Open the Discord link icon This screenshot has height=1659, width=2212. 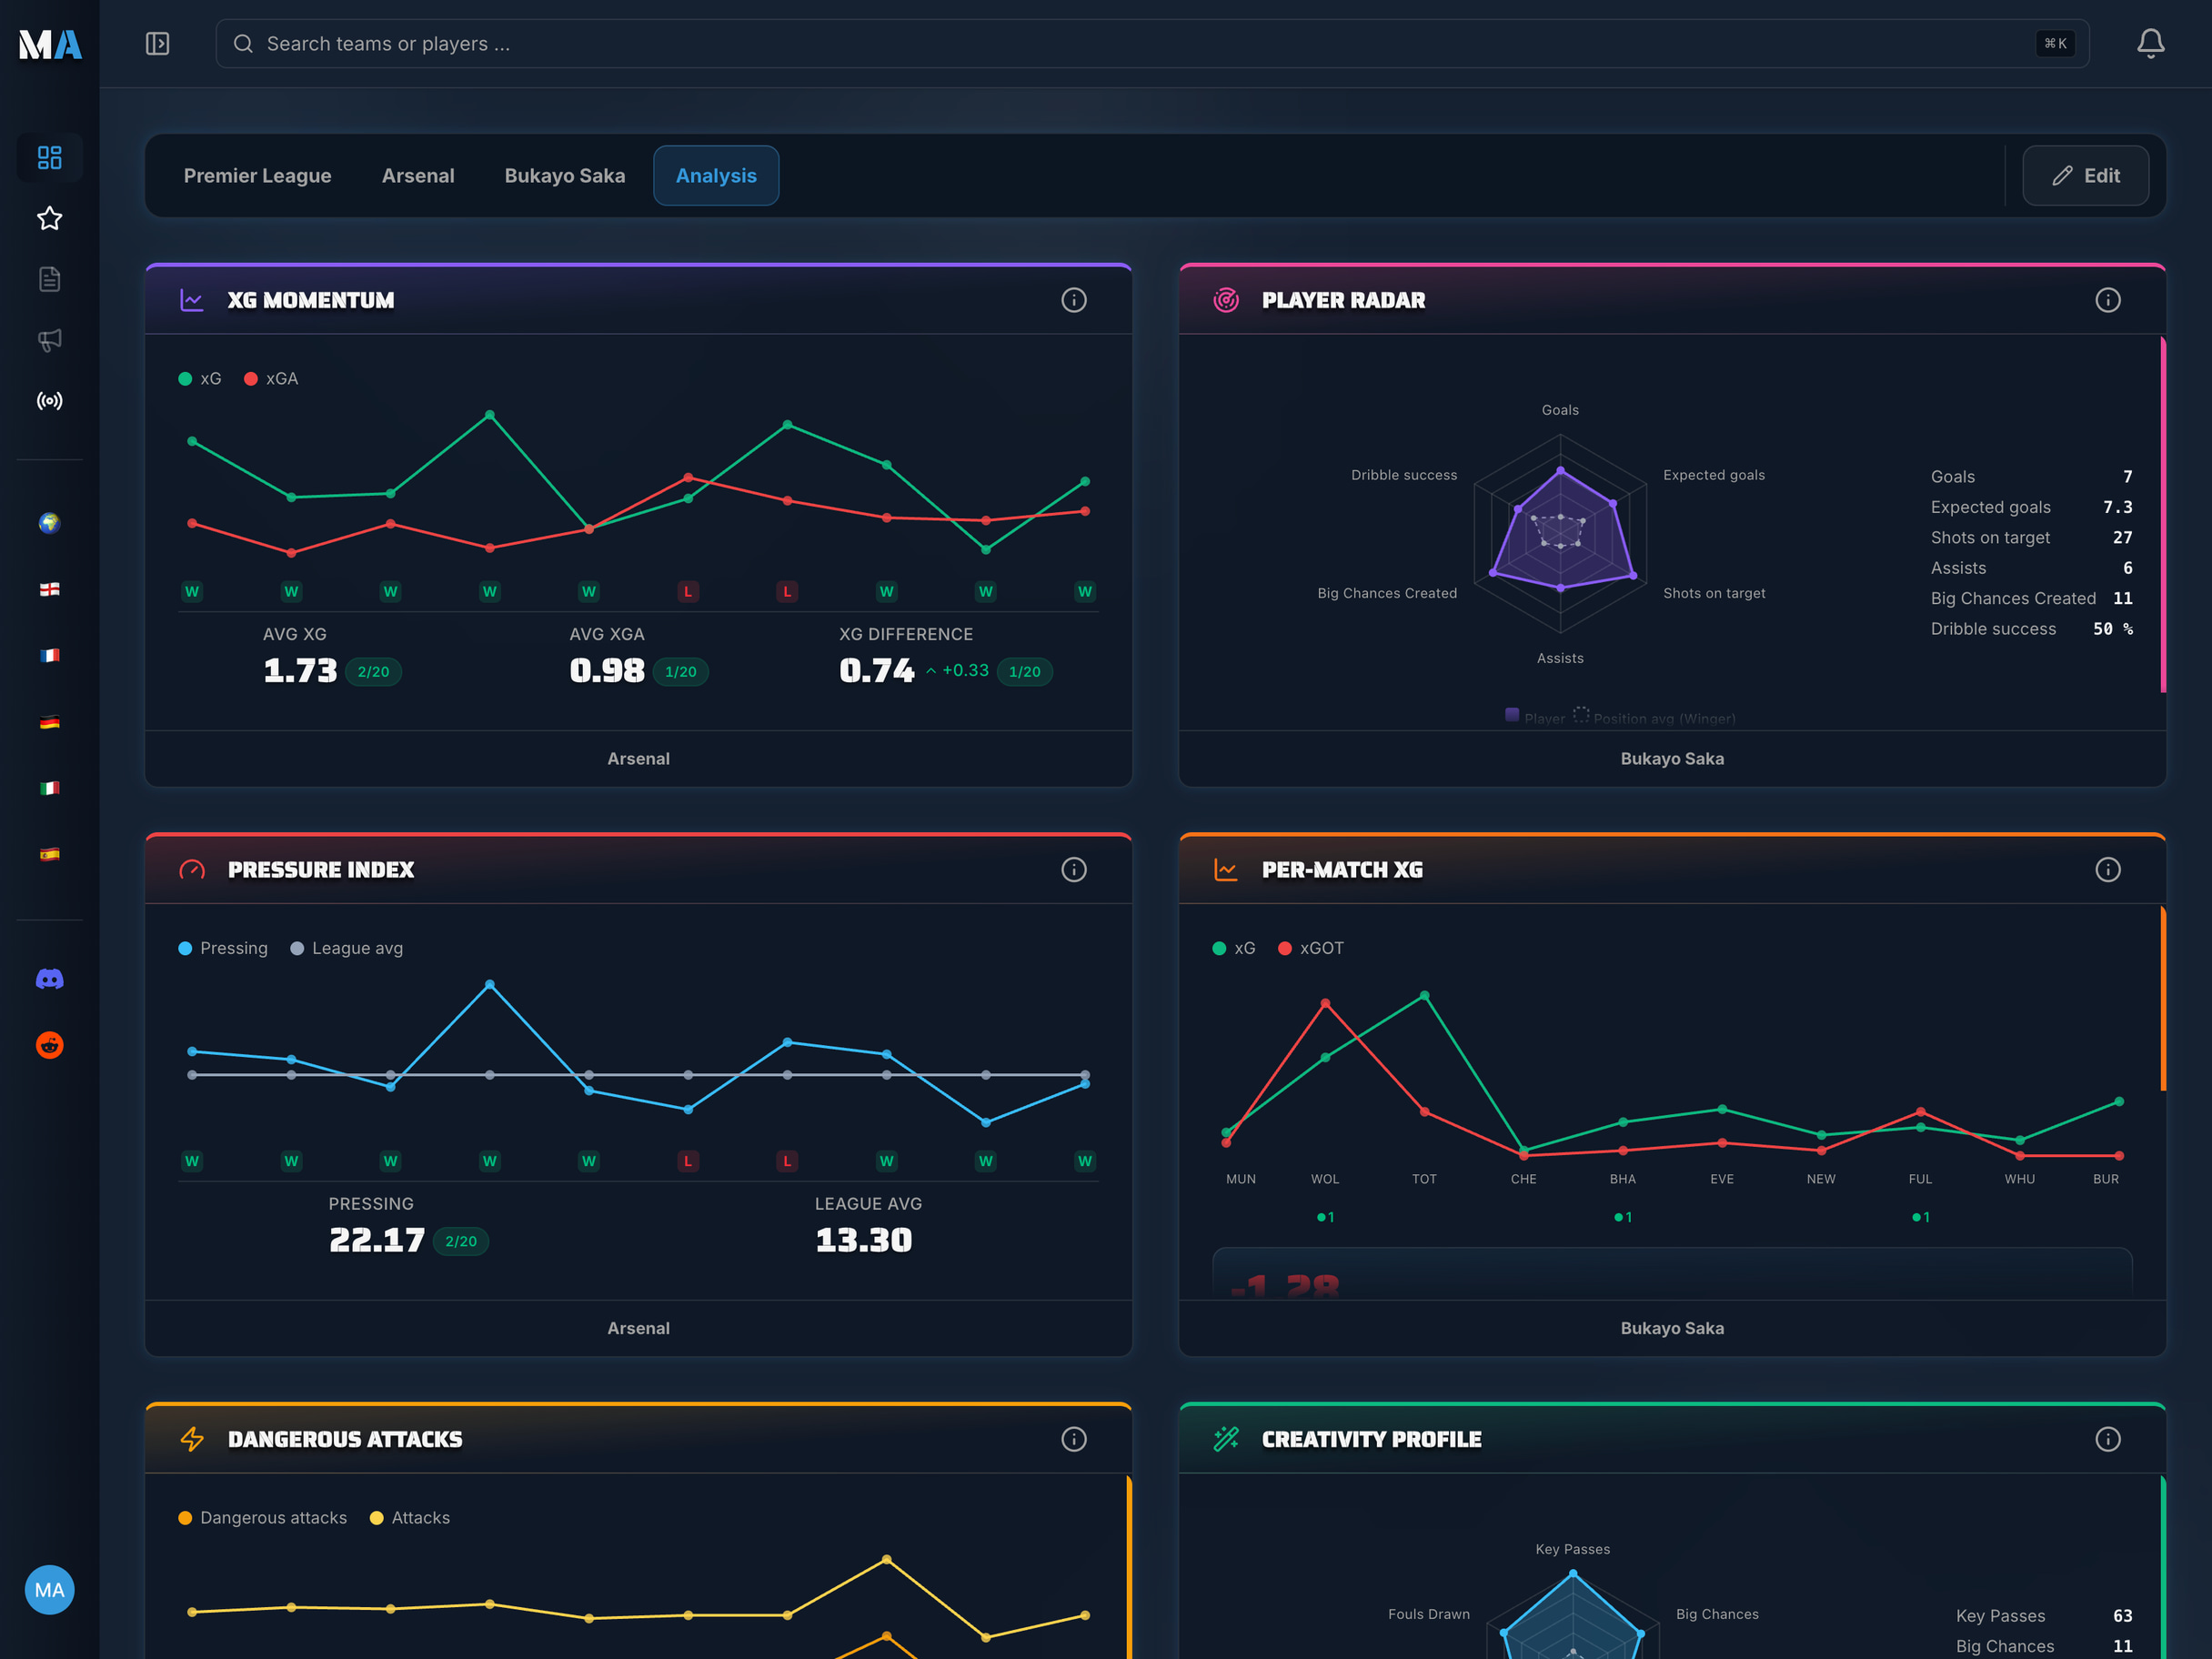(x=50, y=979)
